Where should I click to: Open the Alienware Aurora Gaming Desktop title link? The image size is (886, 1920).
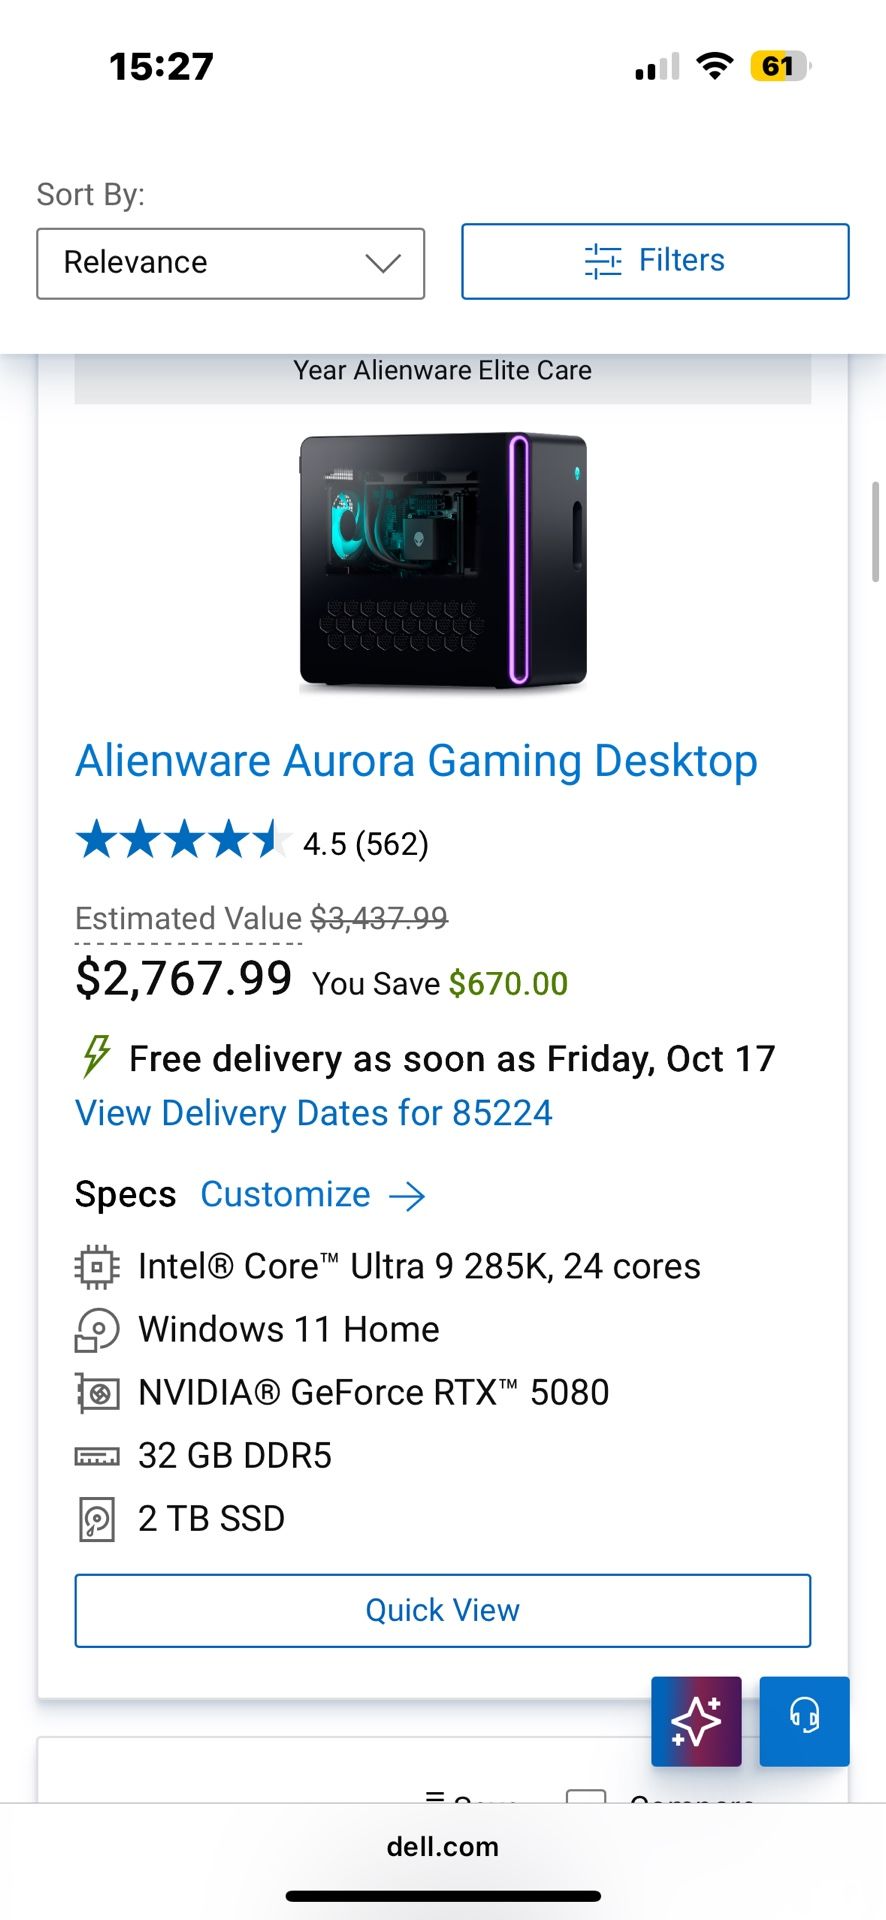(416, 761)
